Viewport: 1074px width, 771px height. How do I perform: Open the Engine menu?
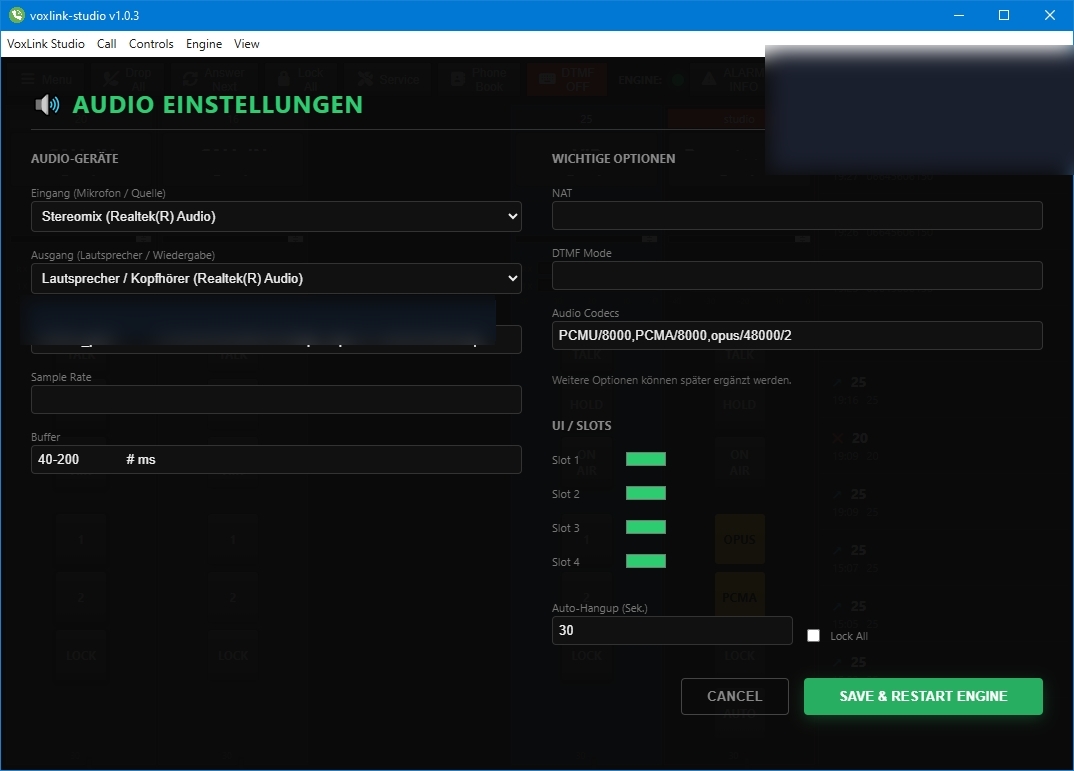[203, 44]
